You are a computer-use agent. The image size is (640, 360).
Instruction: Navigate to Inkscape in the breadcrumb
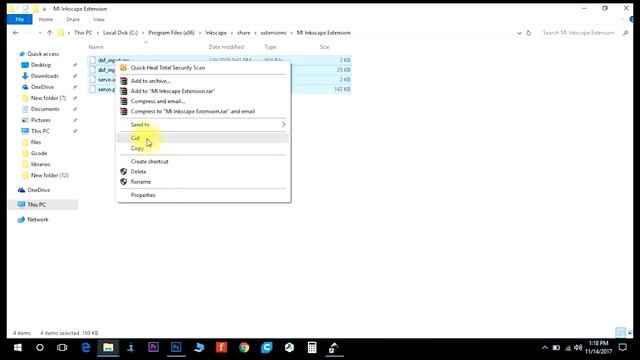pos(216,33)
